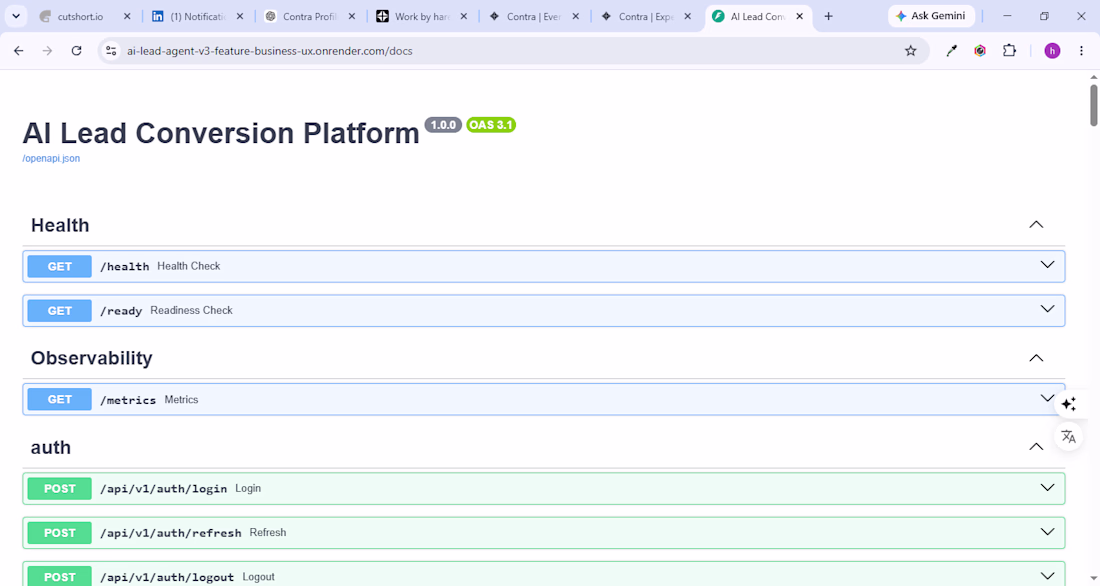1100x586 pixels.
Task: Switch to the Contra Profile tab
Action: point(309,16)
